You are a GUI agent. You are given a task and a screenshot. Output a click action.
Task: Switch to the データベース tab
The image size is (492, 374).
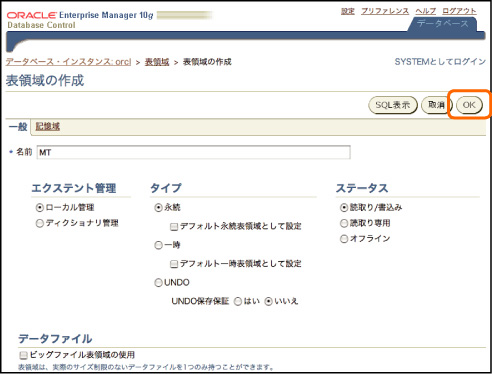[443, 24]
